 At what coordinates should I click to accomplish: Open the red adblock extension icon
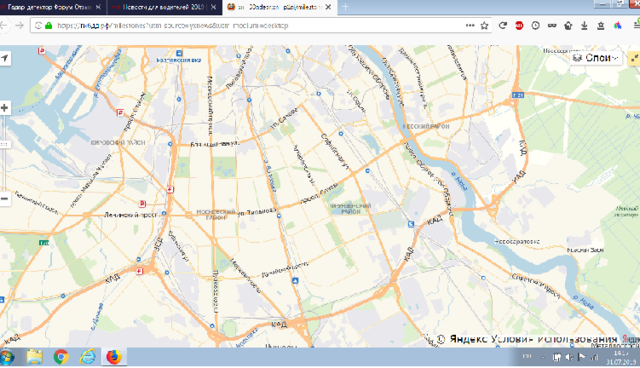click(x=519, y=26)
